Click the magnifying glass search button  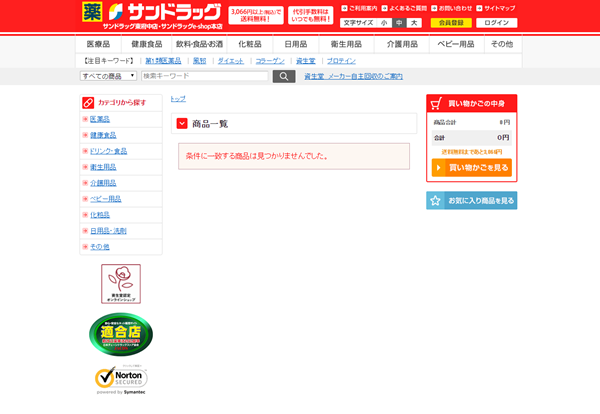pyautogui.click(x=284, y=76)
